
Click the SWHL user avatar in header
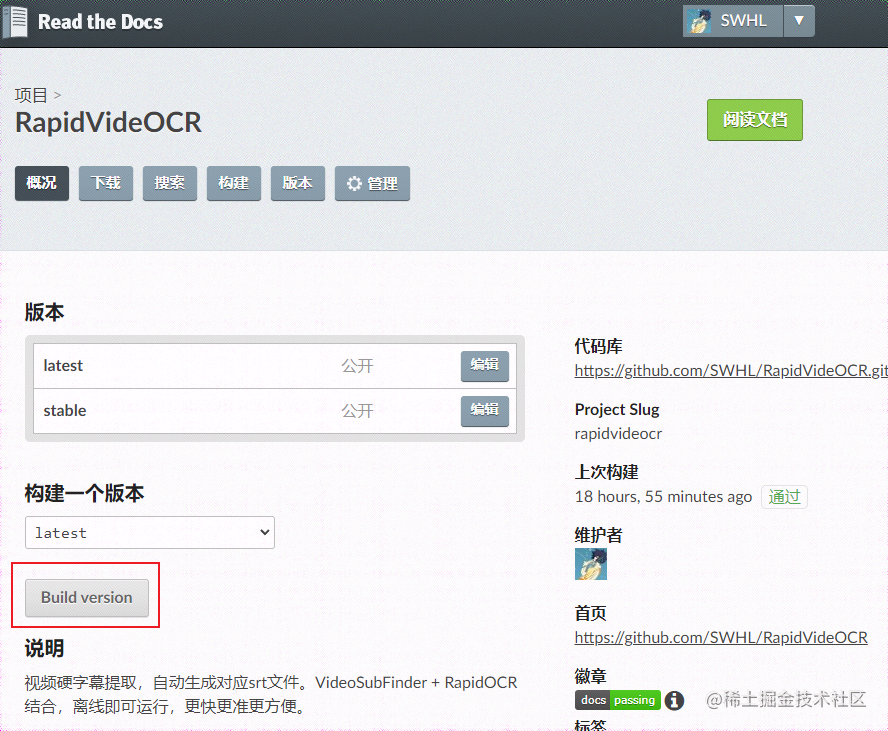pos(699,21)
